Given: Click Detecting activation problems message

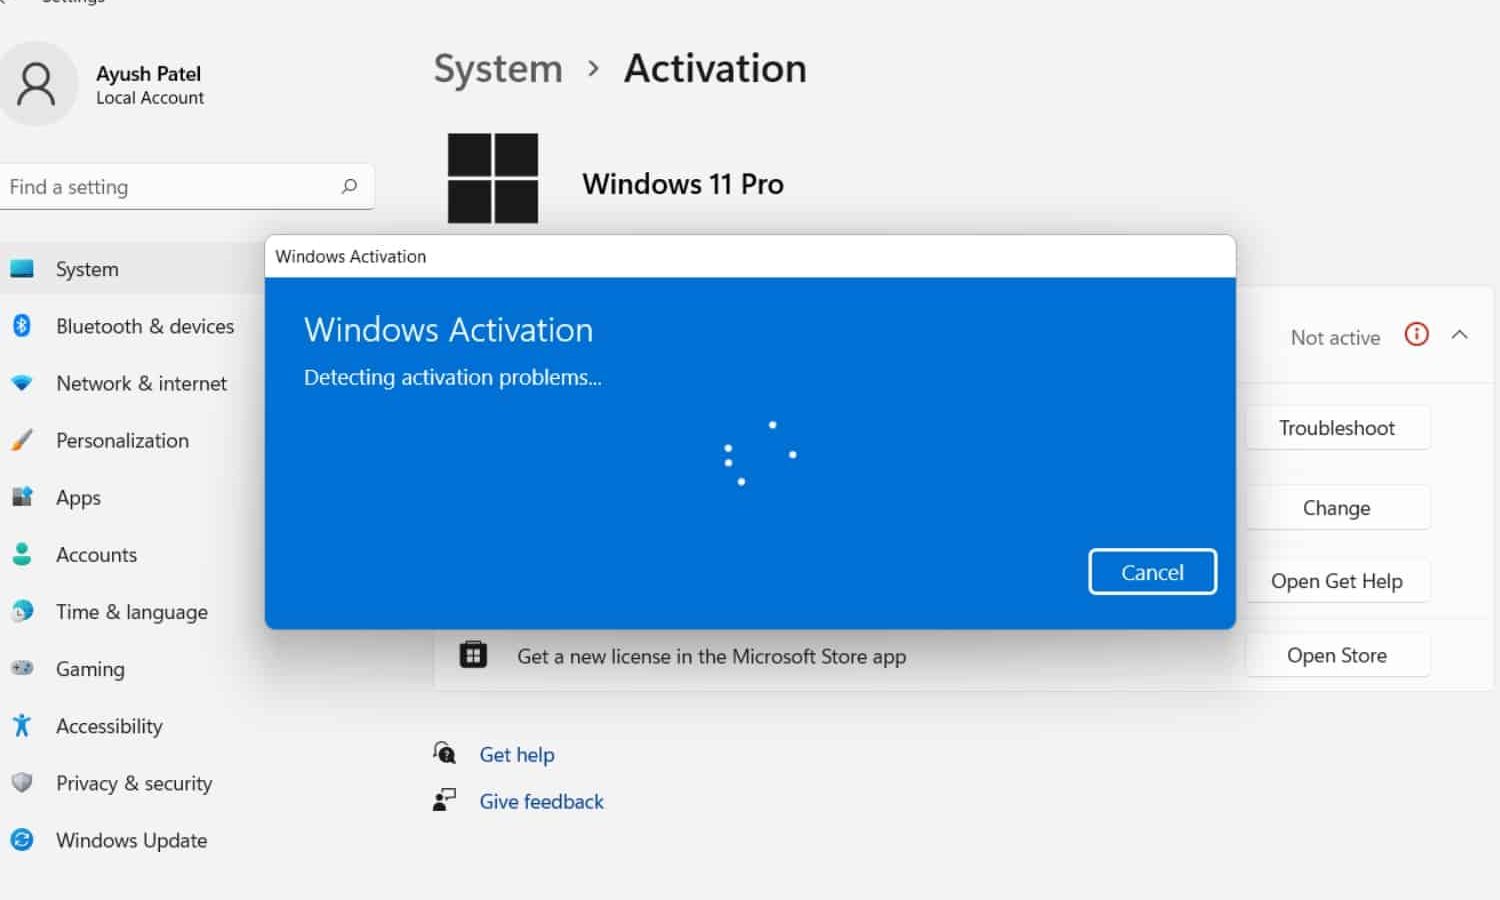Looking at the screenshot, I should coord(452,377).
